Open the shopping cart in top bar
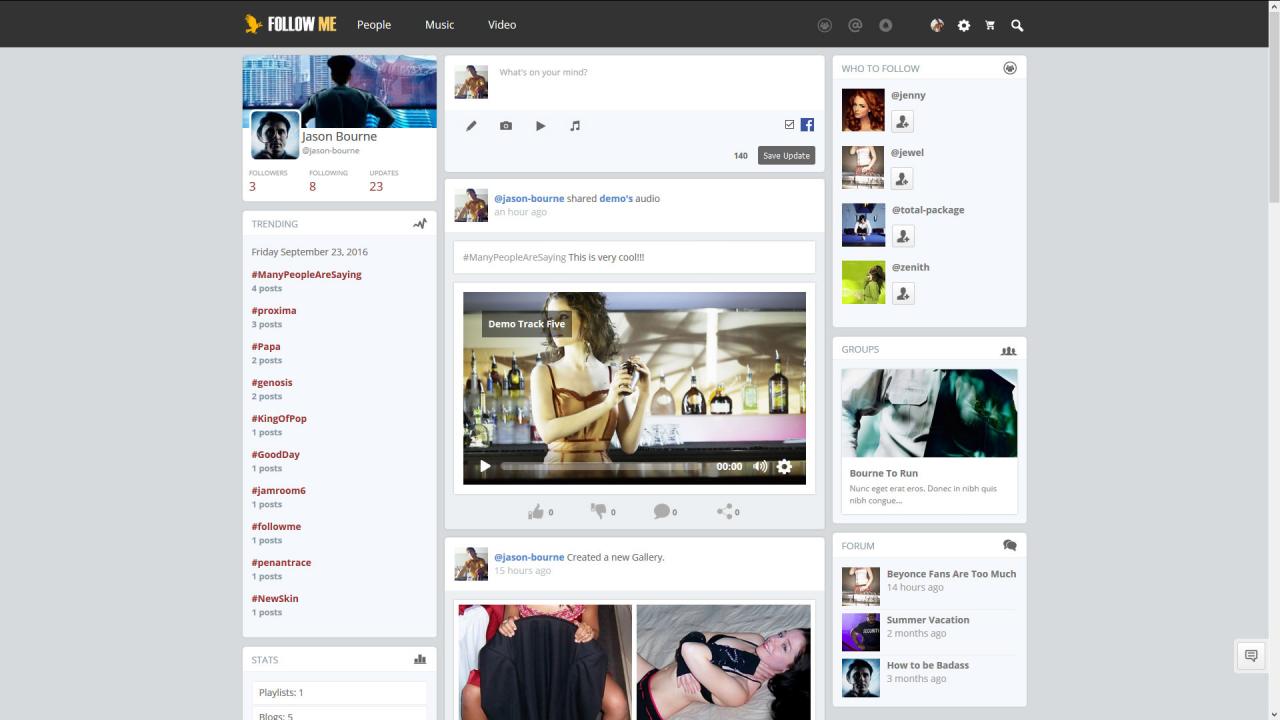 click(x=990, y=25)
